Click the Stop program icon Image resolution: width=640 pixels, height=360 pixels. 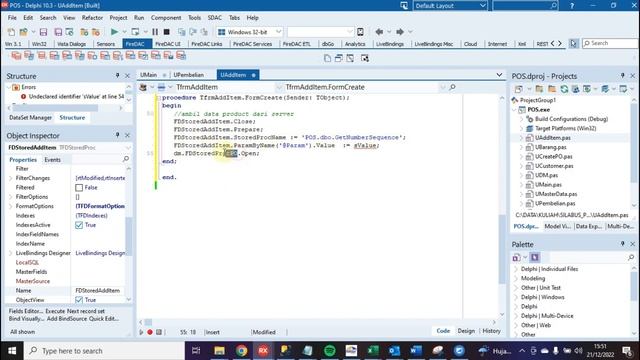pos(167,32)
